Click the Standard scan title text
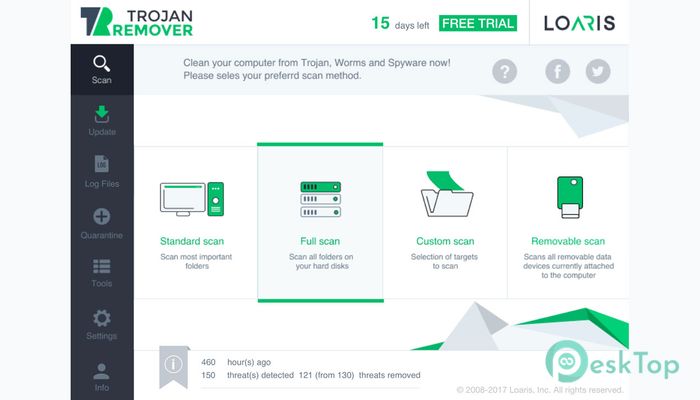This screenshot has height=400, width=700. [192, 241]
